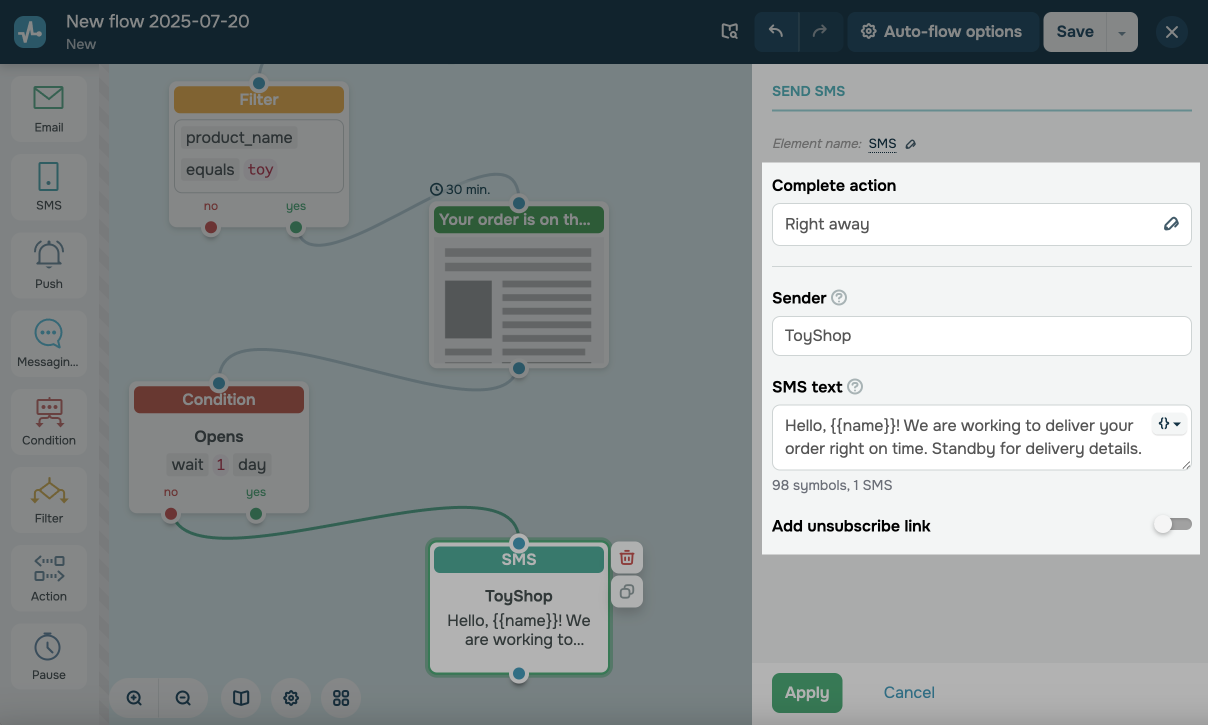Viewport: 1208px width, 725px height.
Task: Cancel the SMS settings changes
Action: 909,693
